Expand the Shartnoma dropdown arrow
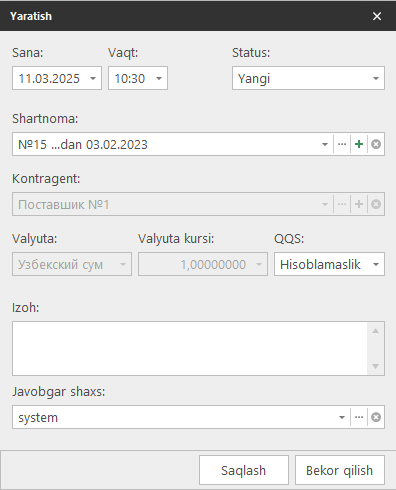This screenshot has width=396, height=490. pos(325,144)
